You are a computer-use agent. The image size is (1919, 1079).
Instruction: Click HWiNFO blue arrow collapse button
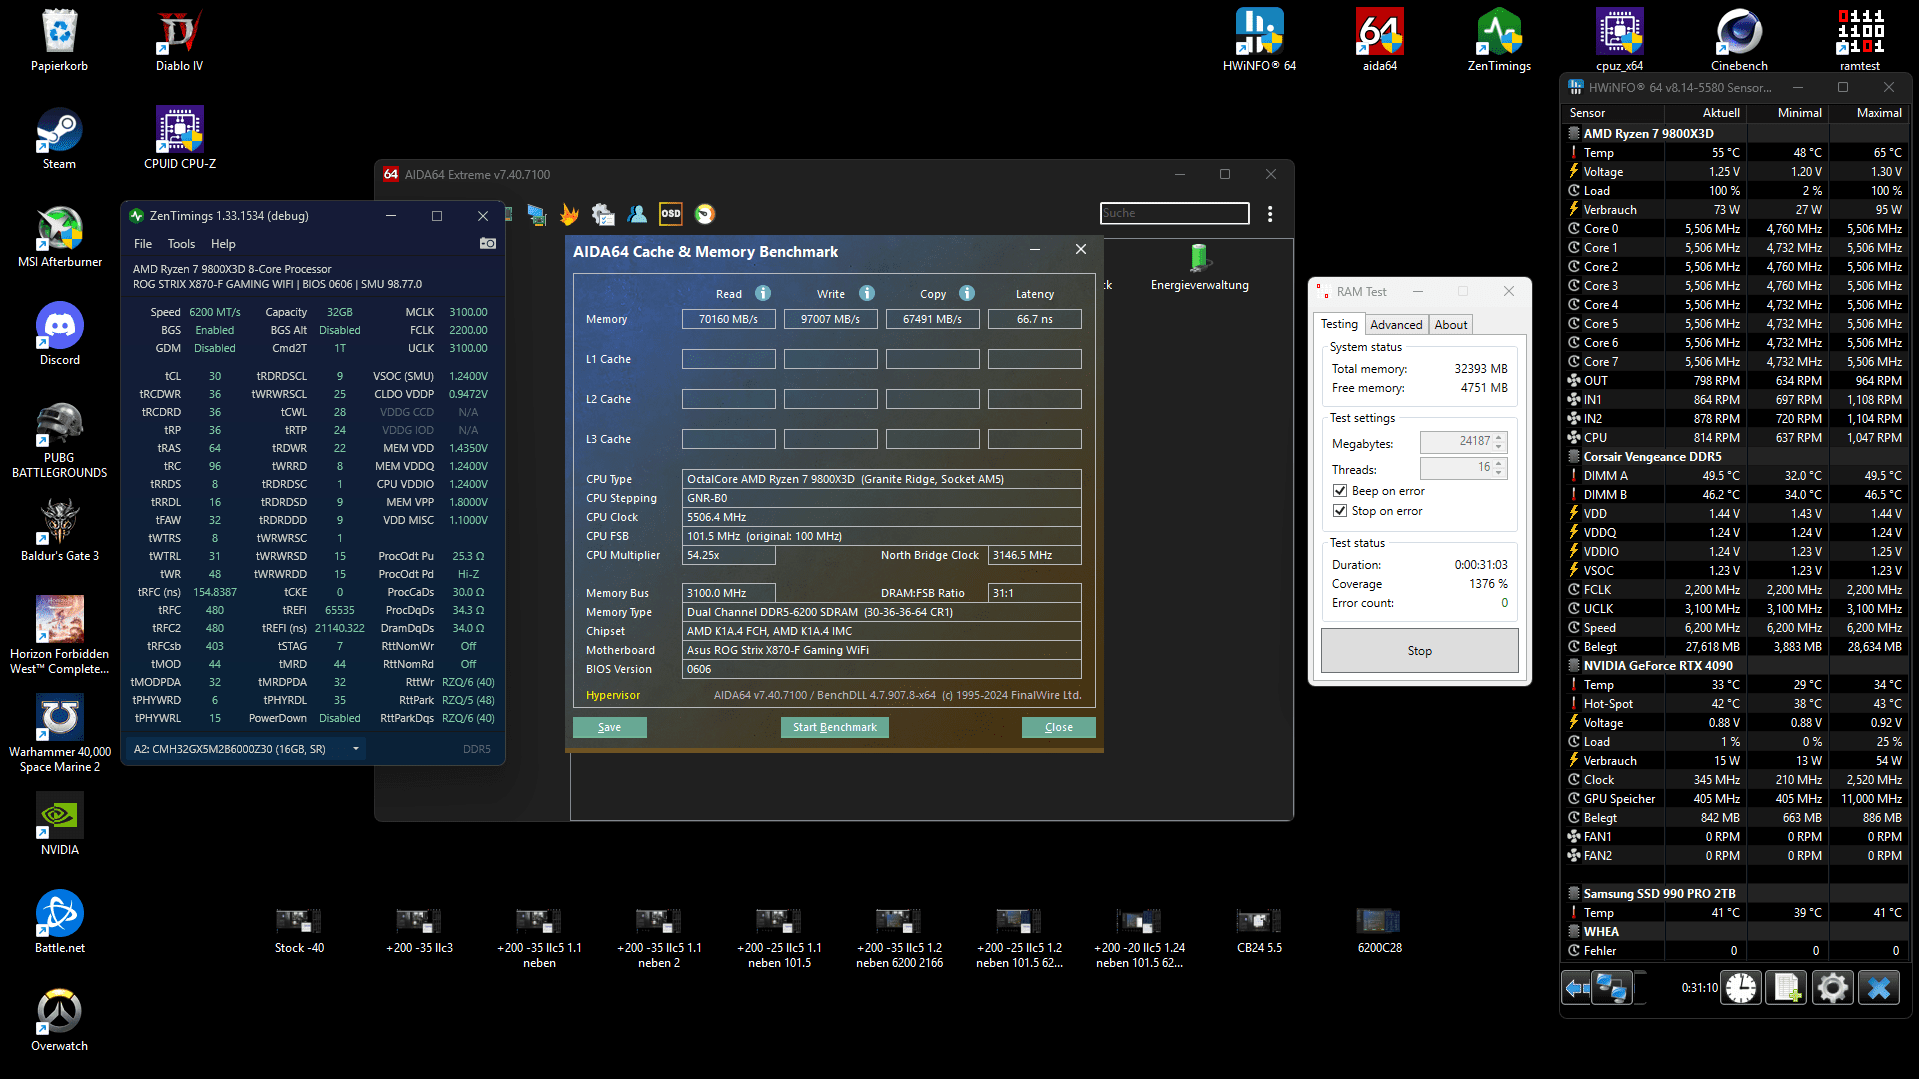point(1577,988)
